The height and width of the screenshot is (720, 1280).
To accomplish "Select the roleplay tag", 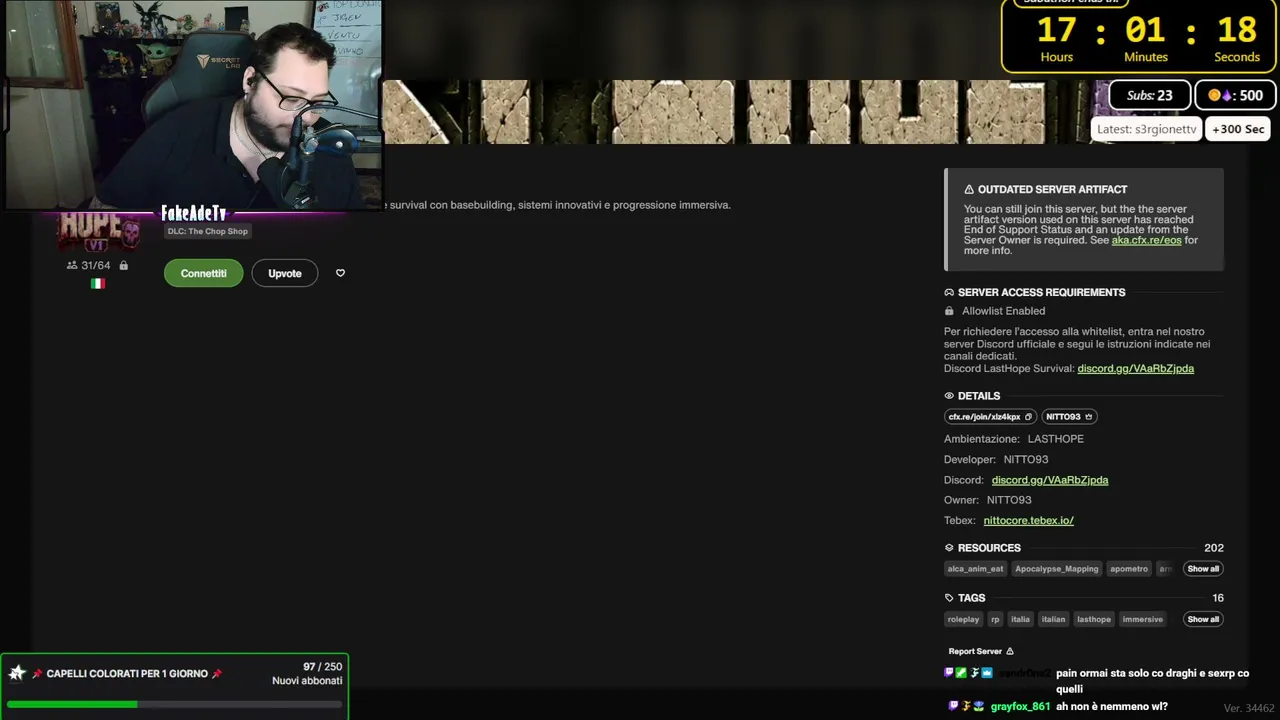I will tap(964, 619).
